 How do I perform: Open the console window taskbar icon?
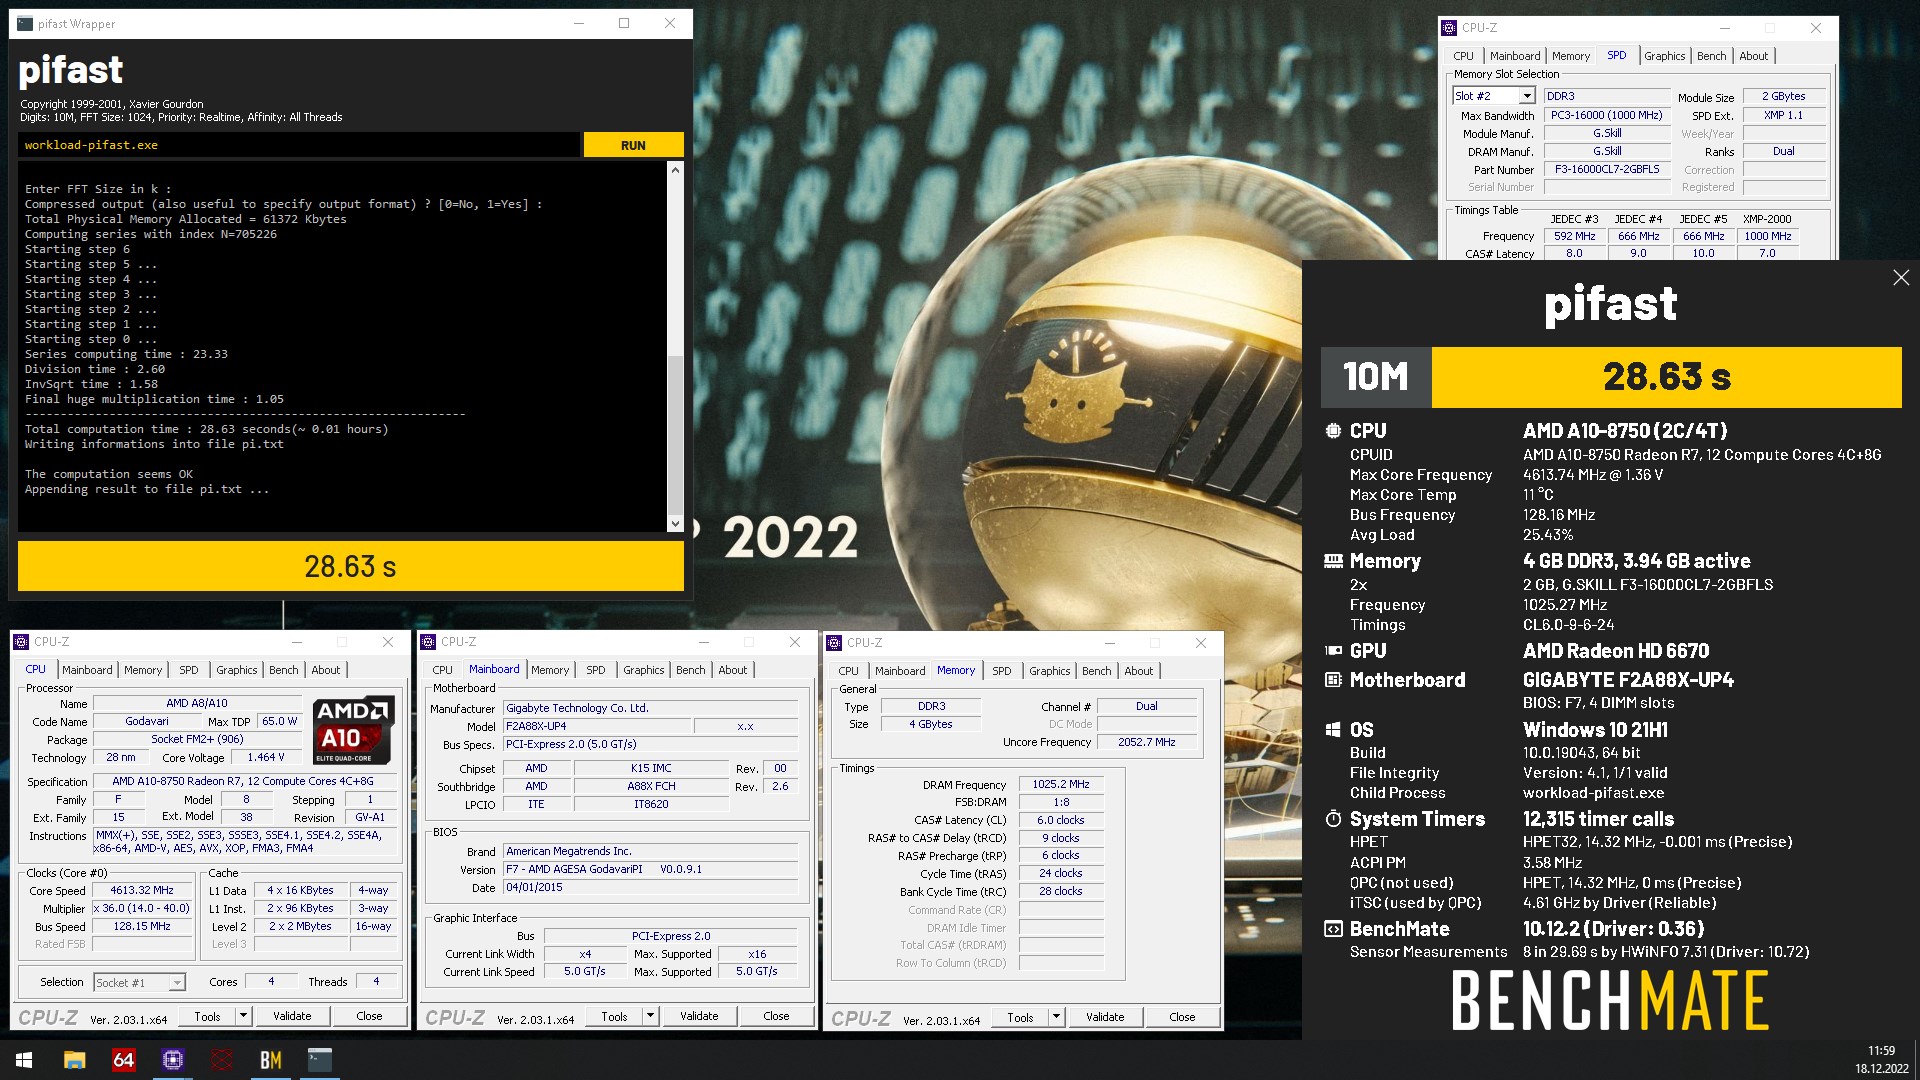pos(319,1060)
